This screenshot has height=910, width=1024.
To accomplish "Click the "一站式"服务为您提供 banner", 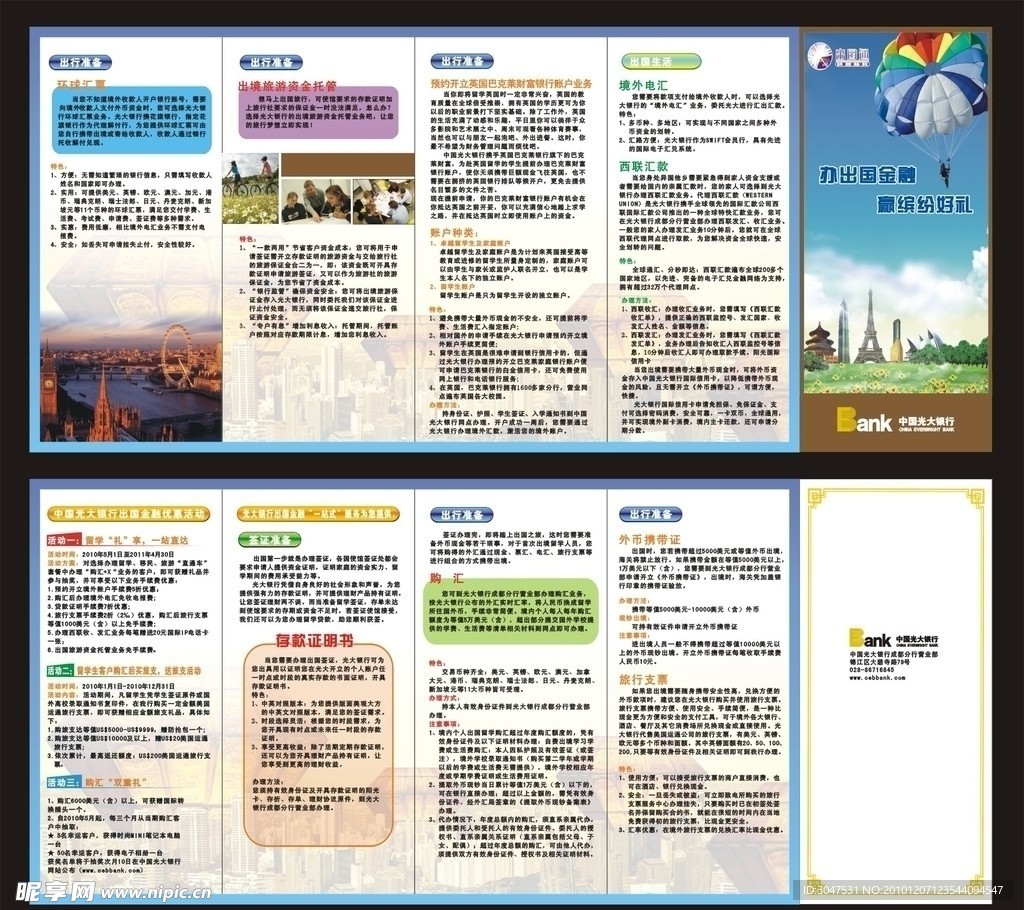I will pos(318,514).
